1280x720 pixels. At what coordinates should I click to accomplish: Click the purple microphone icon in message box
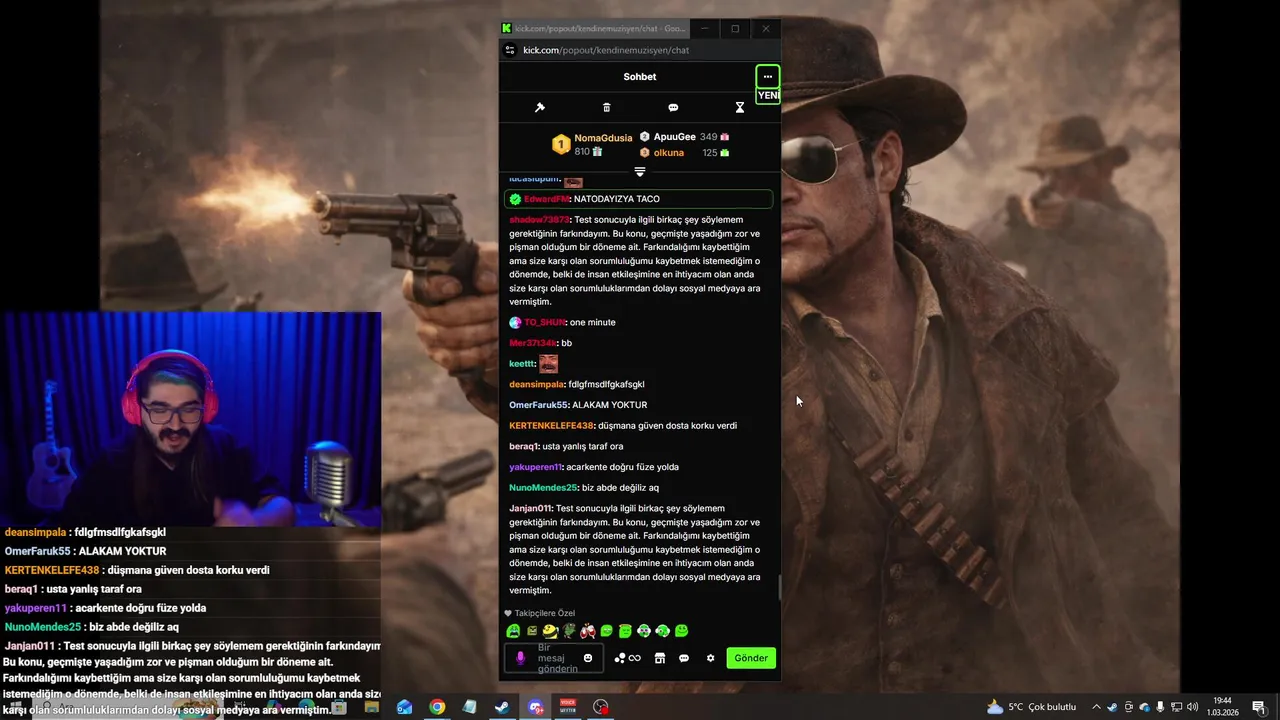click(x=520, y=658)
